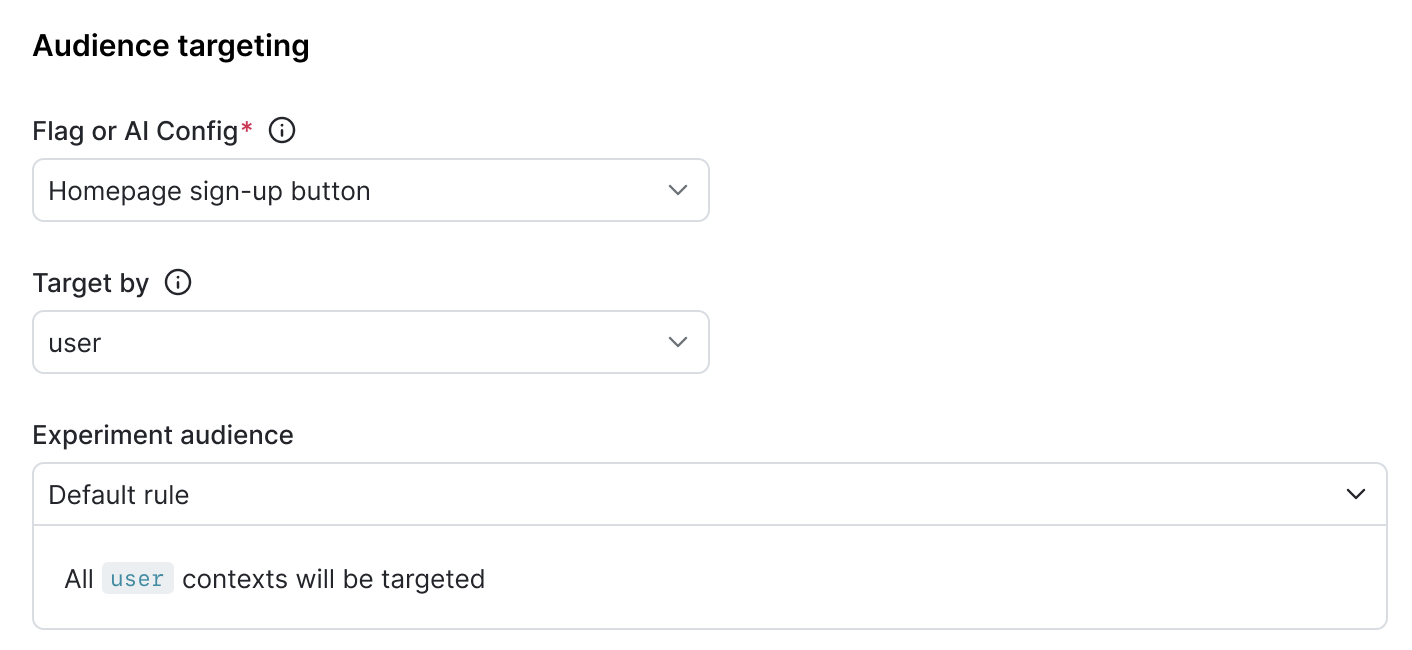Click the info icon next to Target by
This screenshot has height=650, width=1412.
[177, 283]
